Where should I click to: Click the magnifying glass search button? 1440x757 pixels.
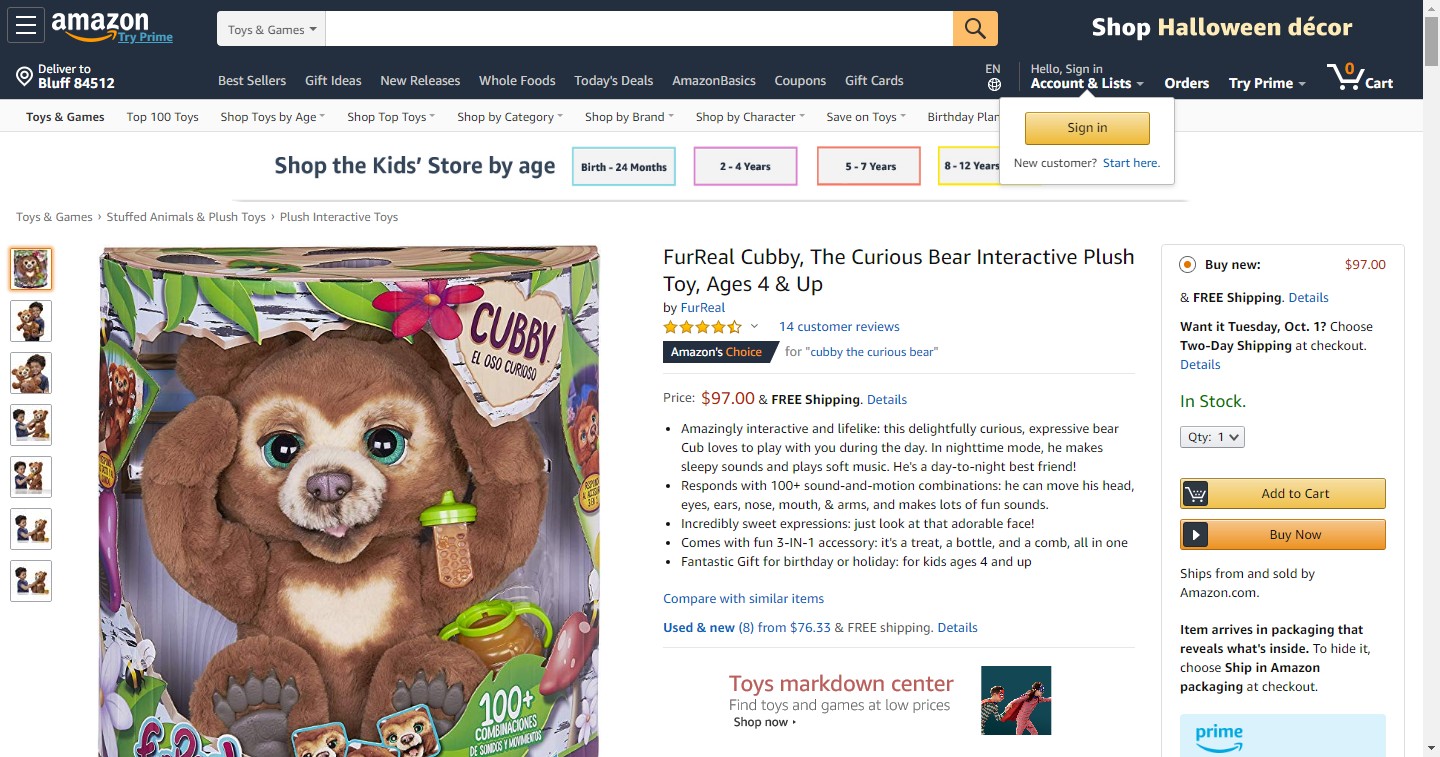(975, 29)
